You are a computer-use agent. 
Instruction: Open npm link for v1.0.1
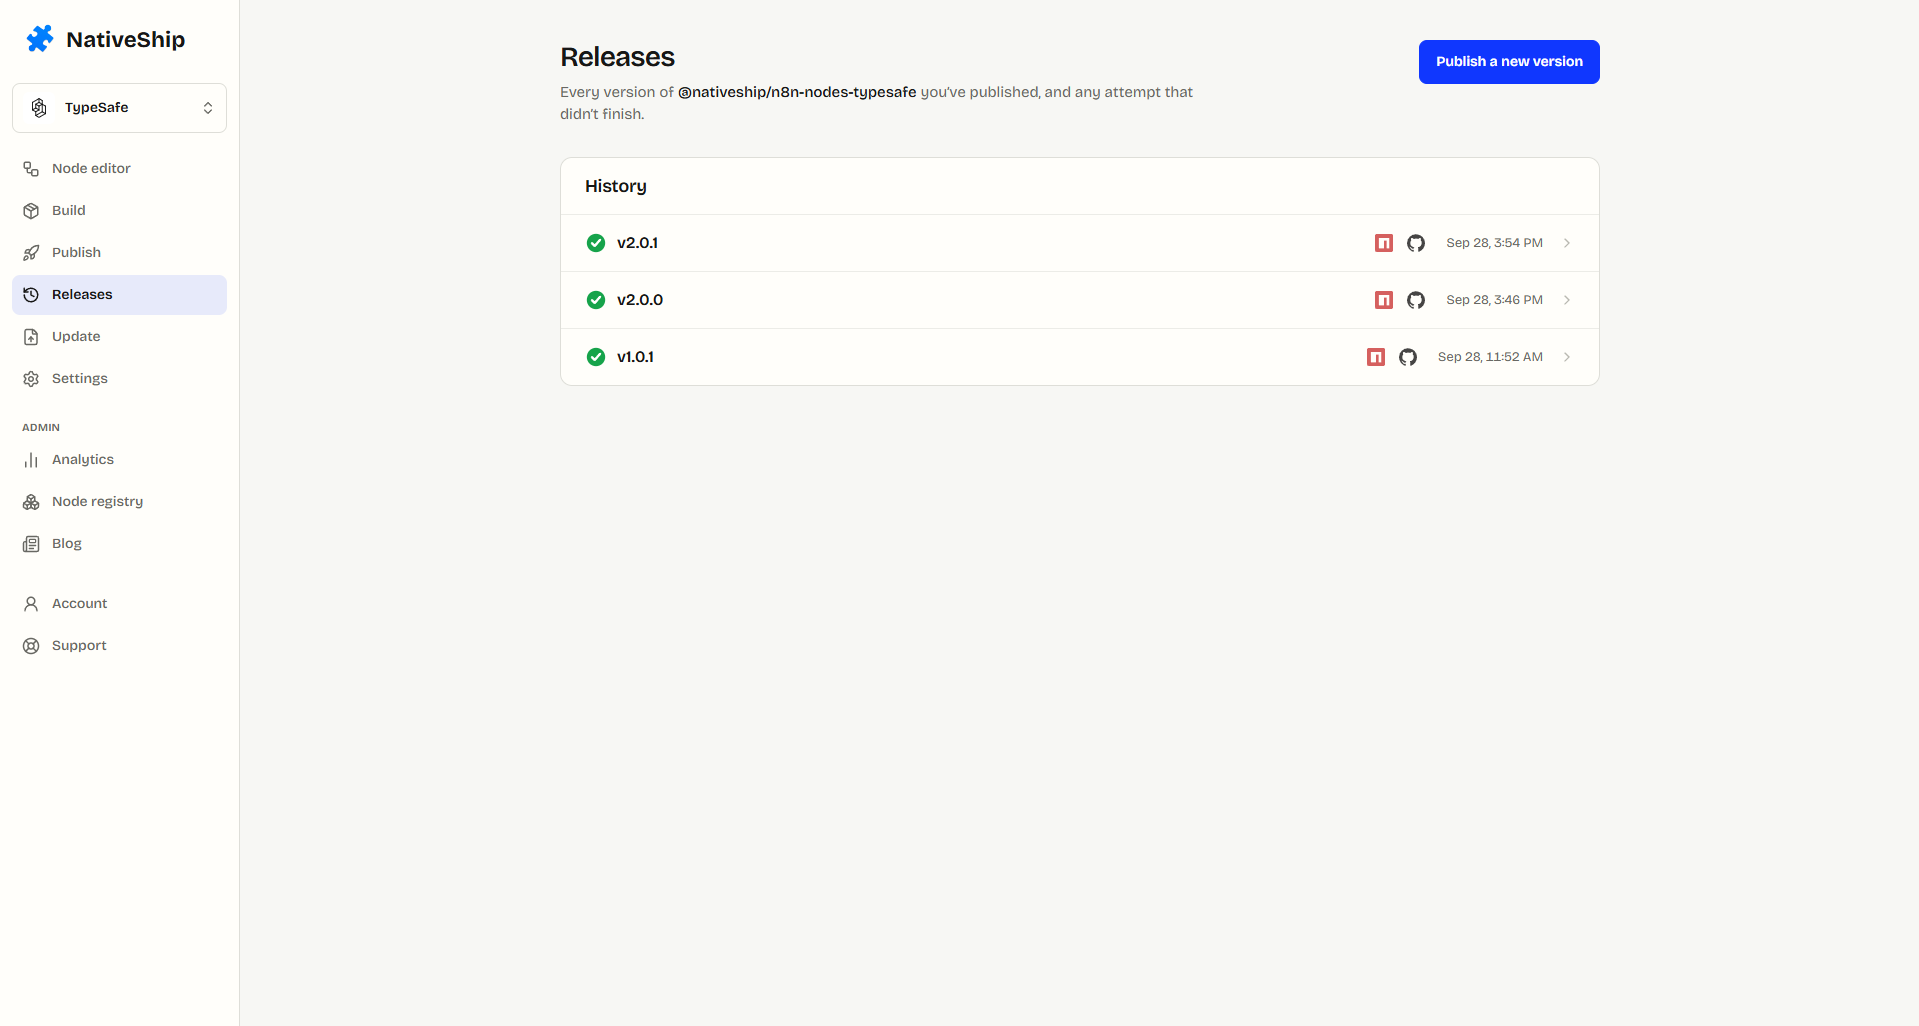click(1376, 357)
